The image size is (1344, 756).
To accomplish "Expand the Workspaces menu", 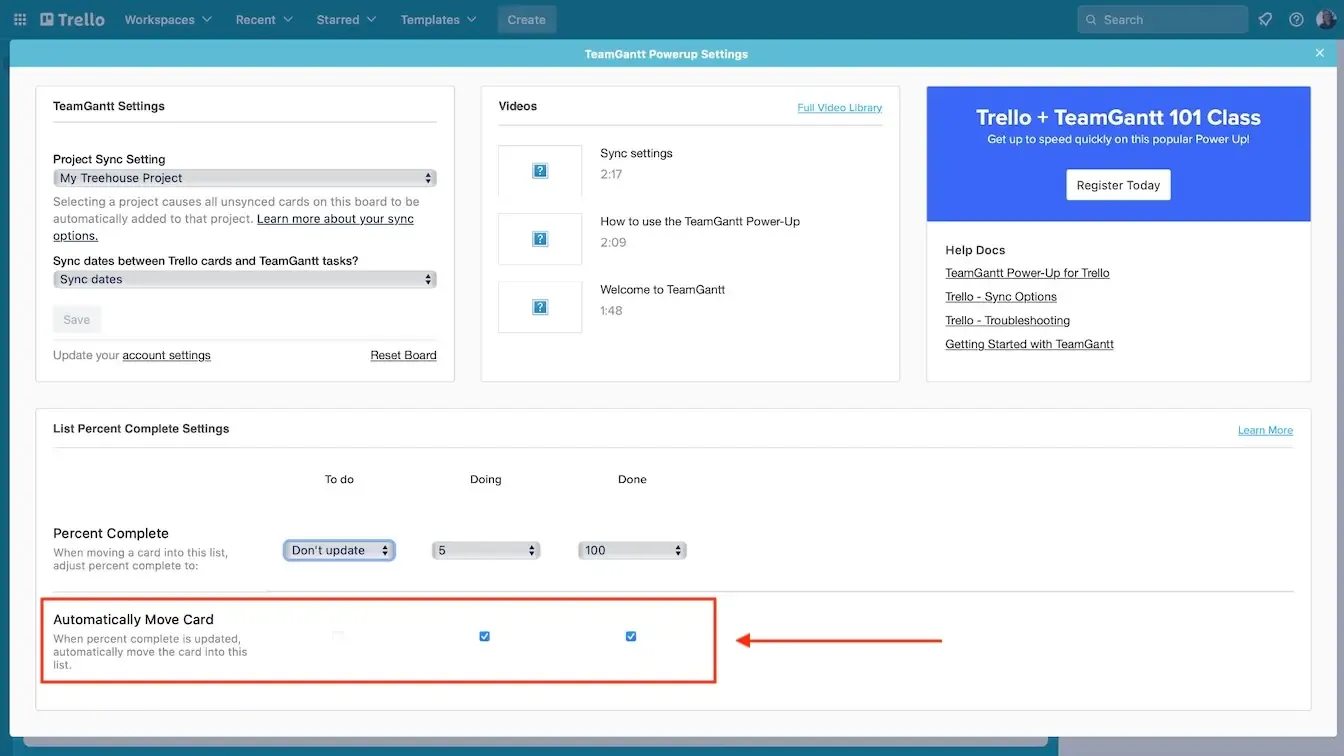I will [x=168, y=20].
